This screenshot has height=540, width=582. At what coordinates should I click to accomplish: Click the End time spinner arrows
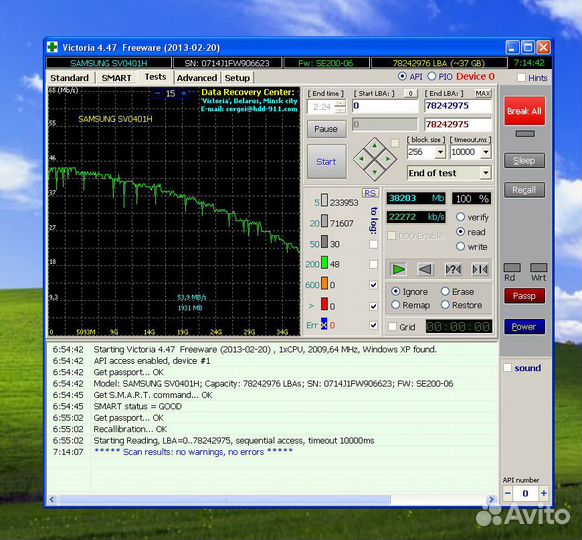click(340, 107)
